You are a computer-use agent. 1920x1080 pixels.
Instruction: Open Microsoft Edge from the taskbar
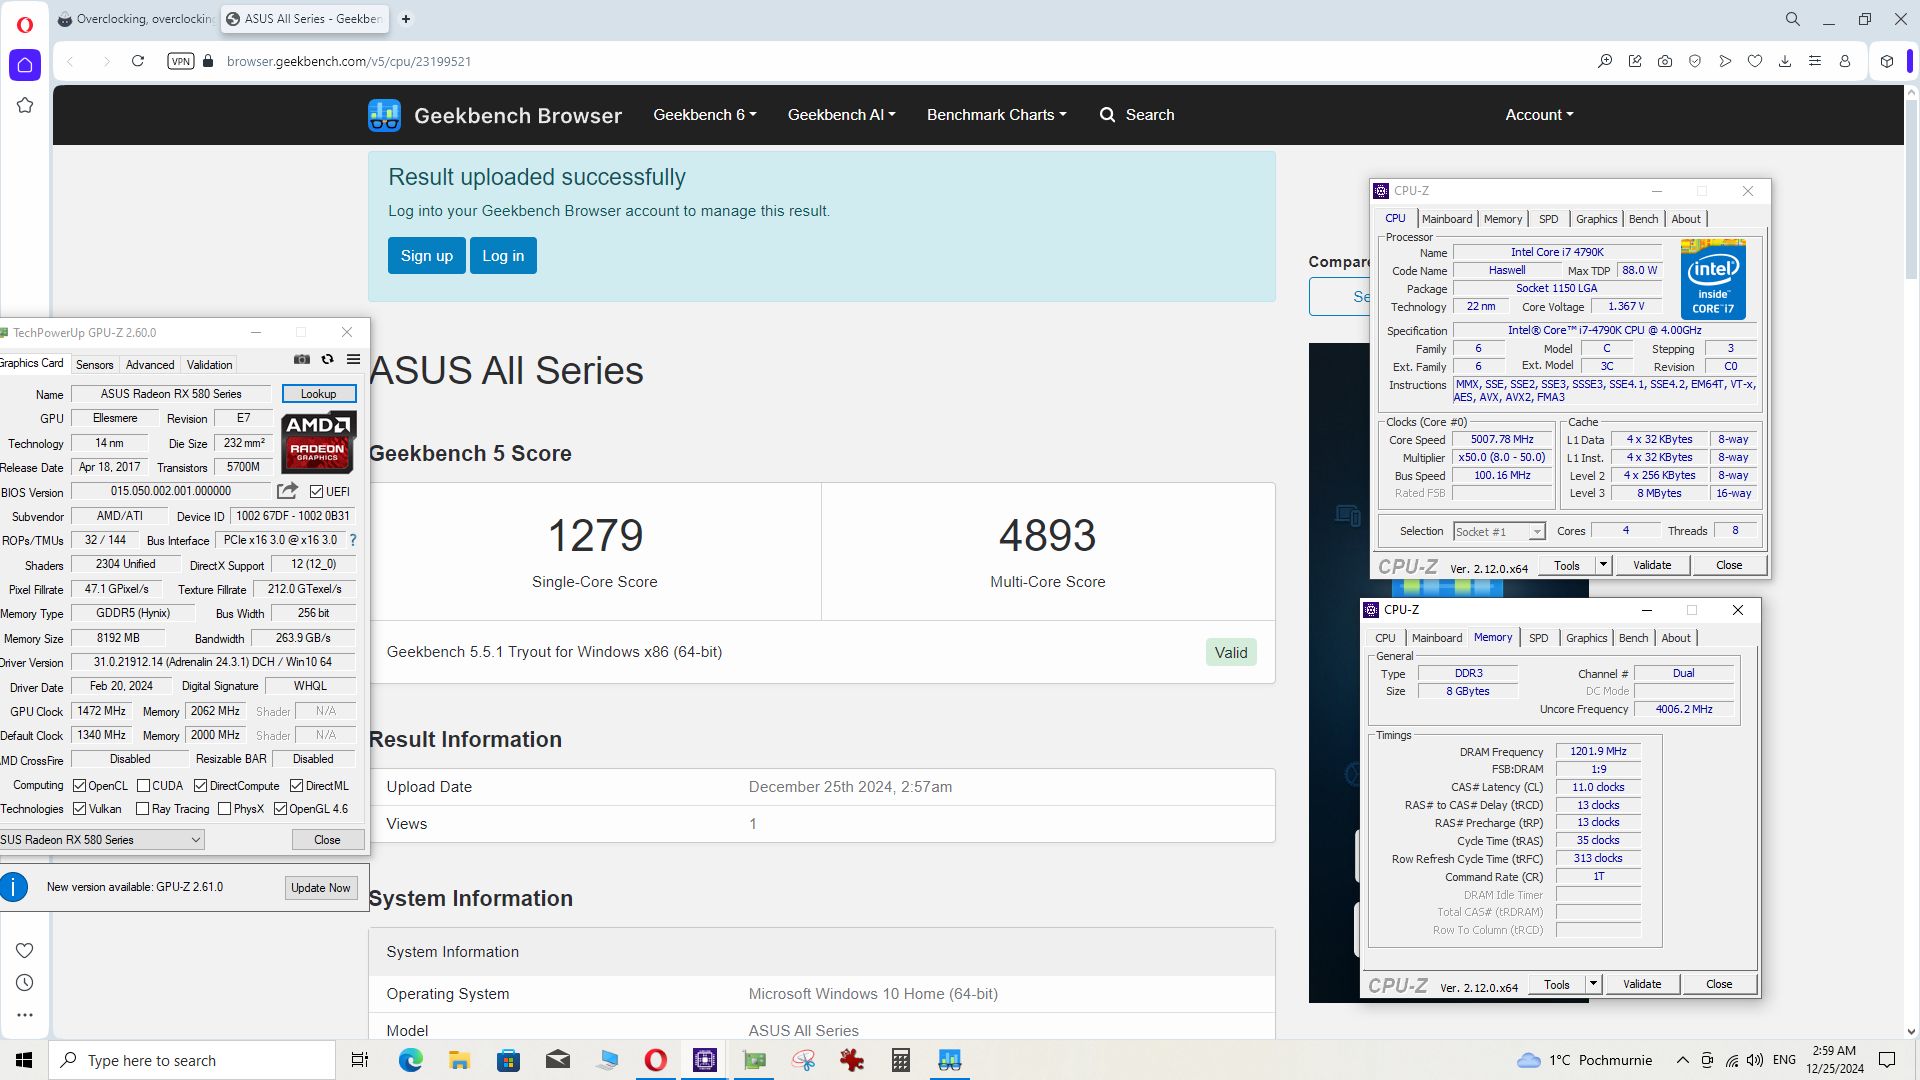(411, 1060)
